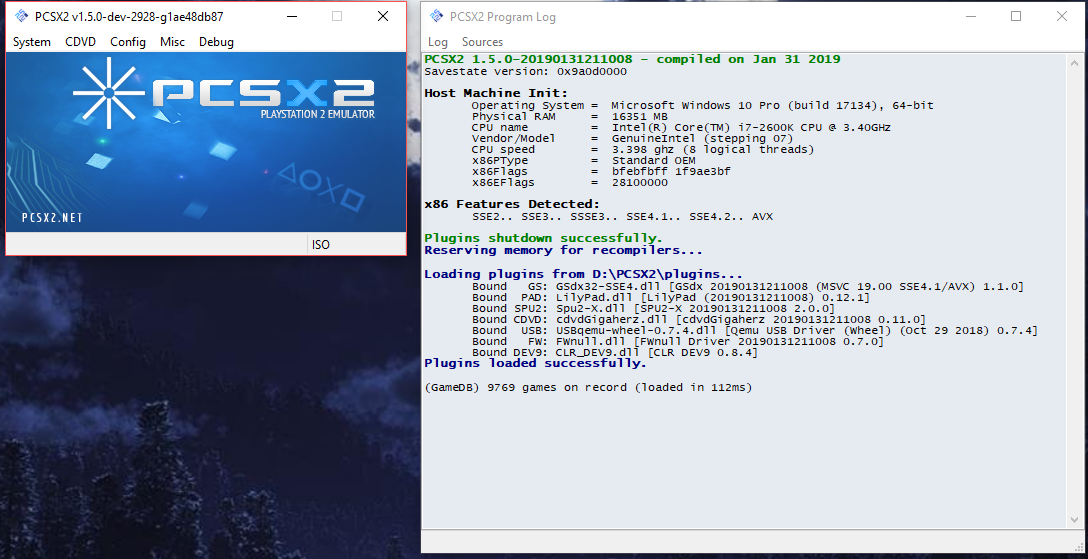Open the Sources menu in Program Log
1088x559 pixels.
(482, 42)
